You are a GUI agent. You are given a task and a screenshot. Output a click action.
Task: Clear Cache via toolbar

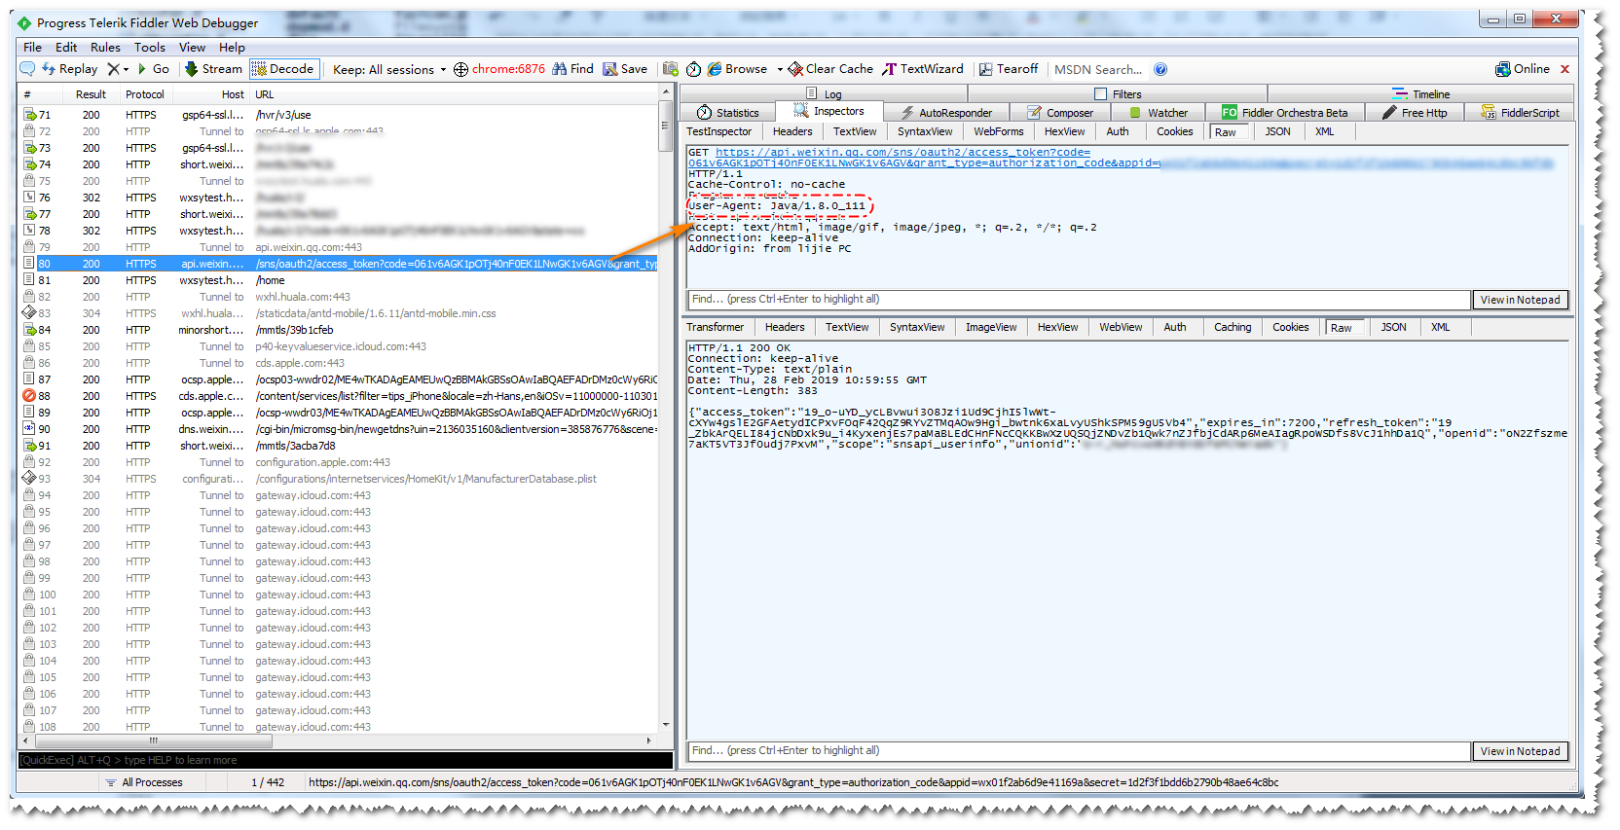pos(830,69)
